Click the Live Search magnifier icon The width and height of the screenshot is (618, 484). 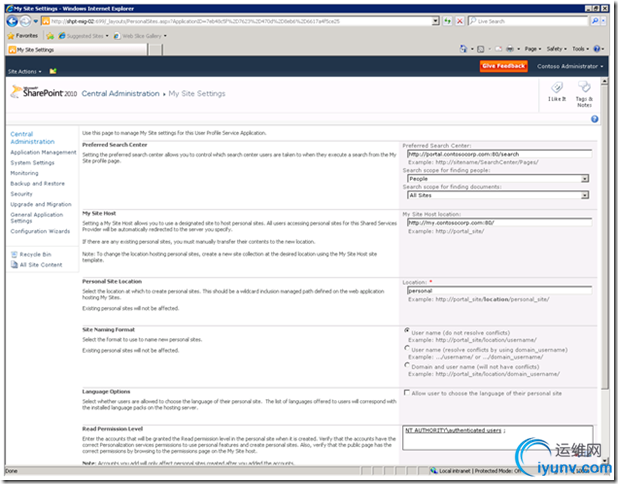pyautogui.click(x=595, y=21)
